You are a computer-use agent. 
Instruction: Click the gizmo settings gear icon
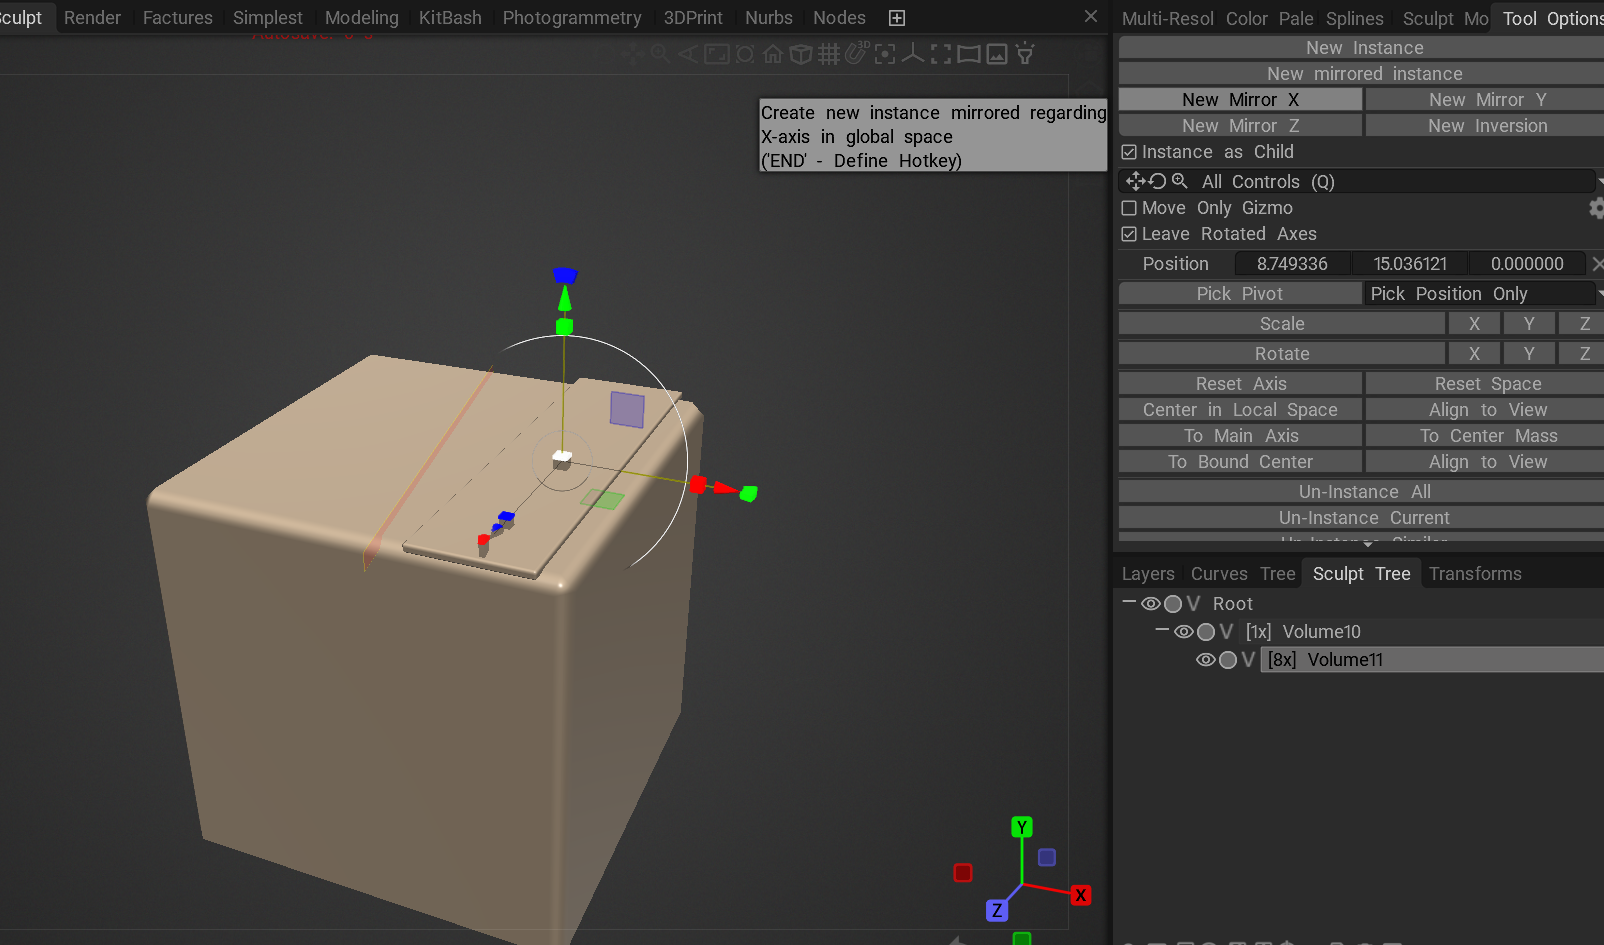click(x=1595, y=208)
